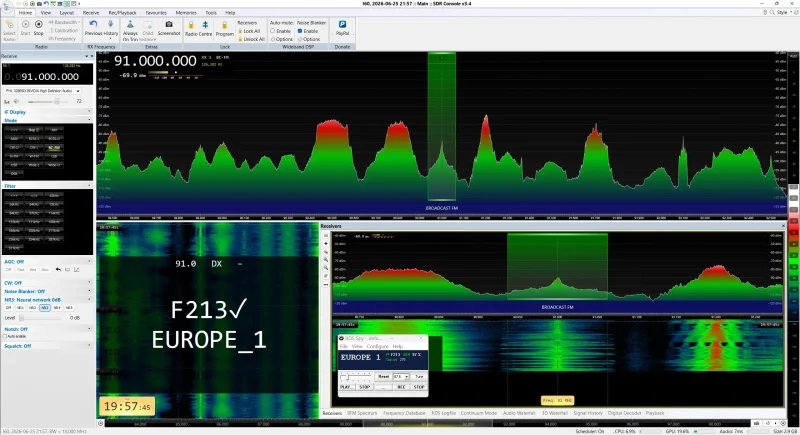Click the AGC undo arrow icon

[58, 269]
